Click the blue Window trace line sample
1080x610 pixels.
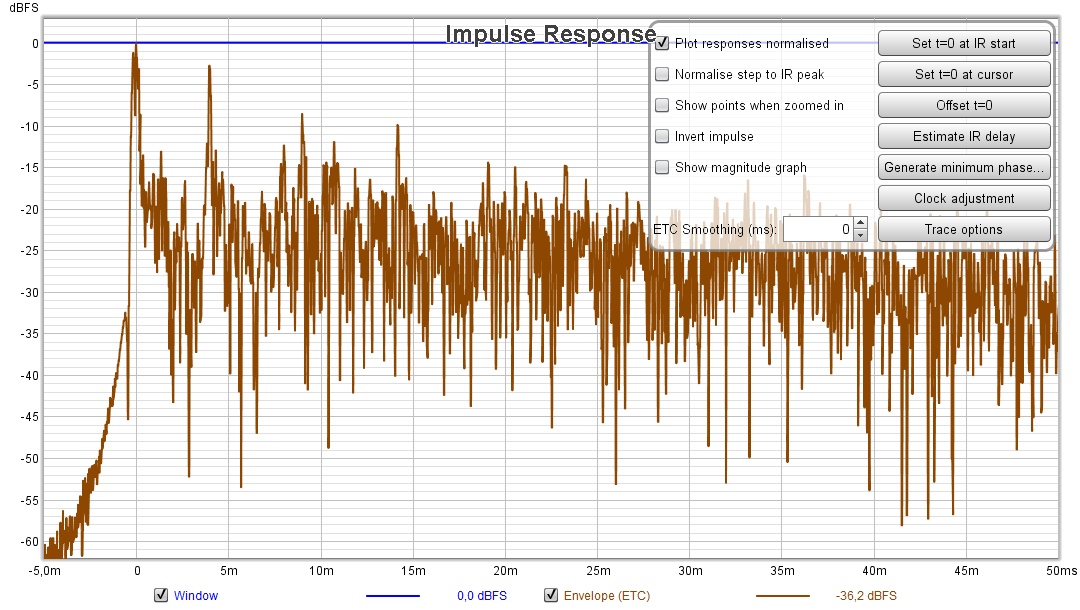[393, 596]
